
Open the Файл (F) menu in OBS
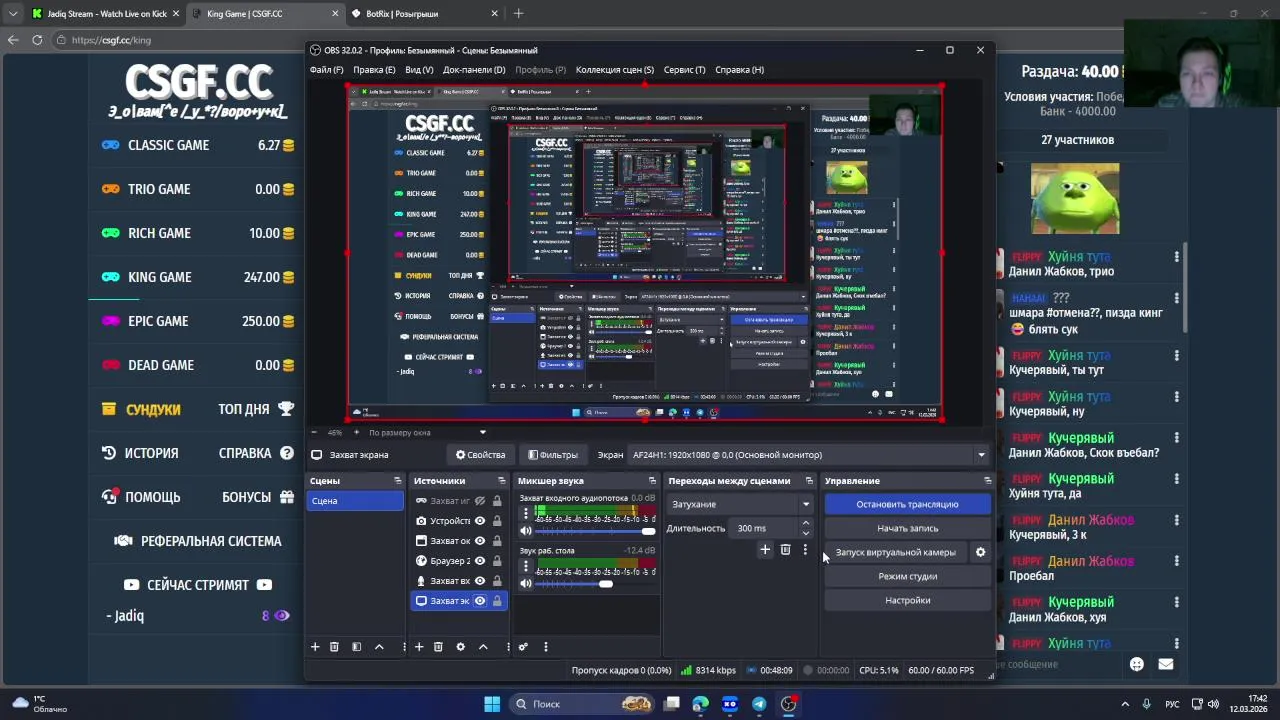327,70
